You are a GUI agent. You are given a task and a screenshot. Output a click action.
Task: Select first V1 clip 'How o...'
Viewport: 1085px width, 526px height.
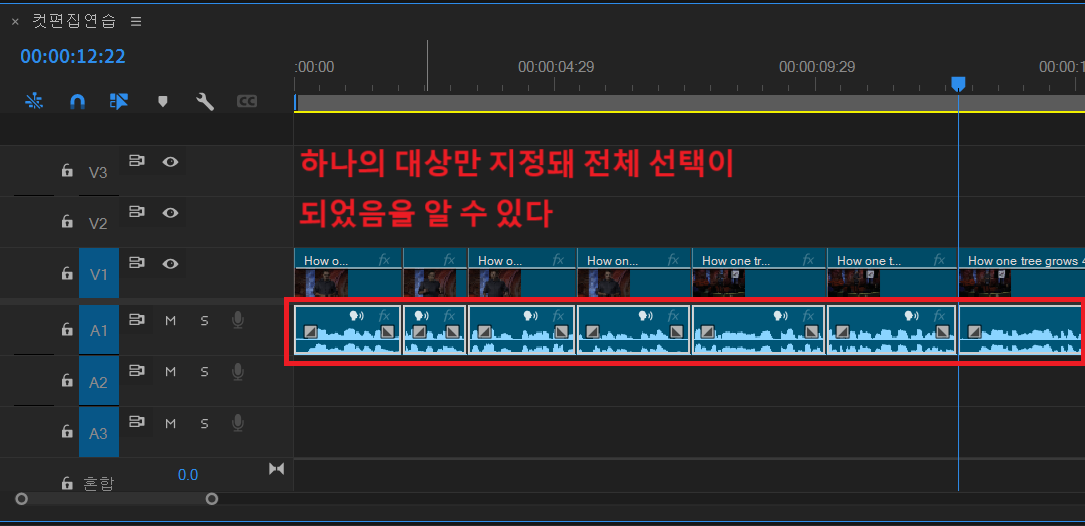click(x=348, y=275)
